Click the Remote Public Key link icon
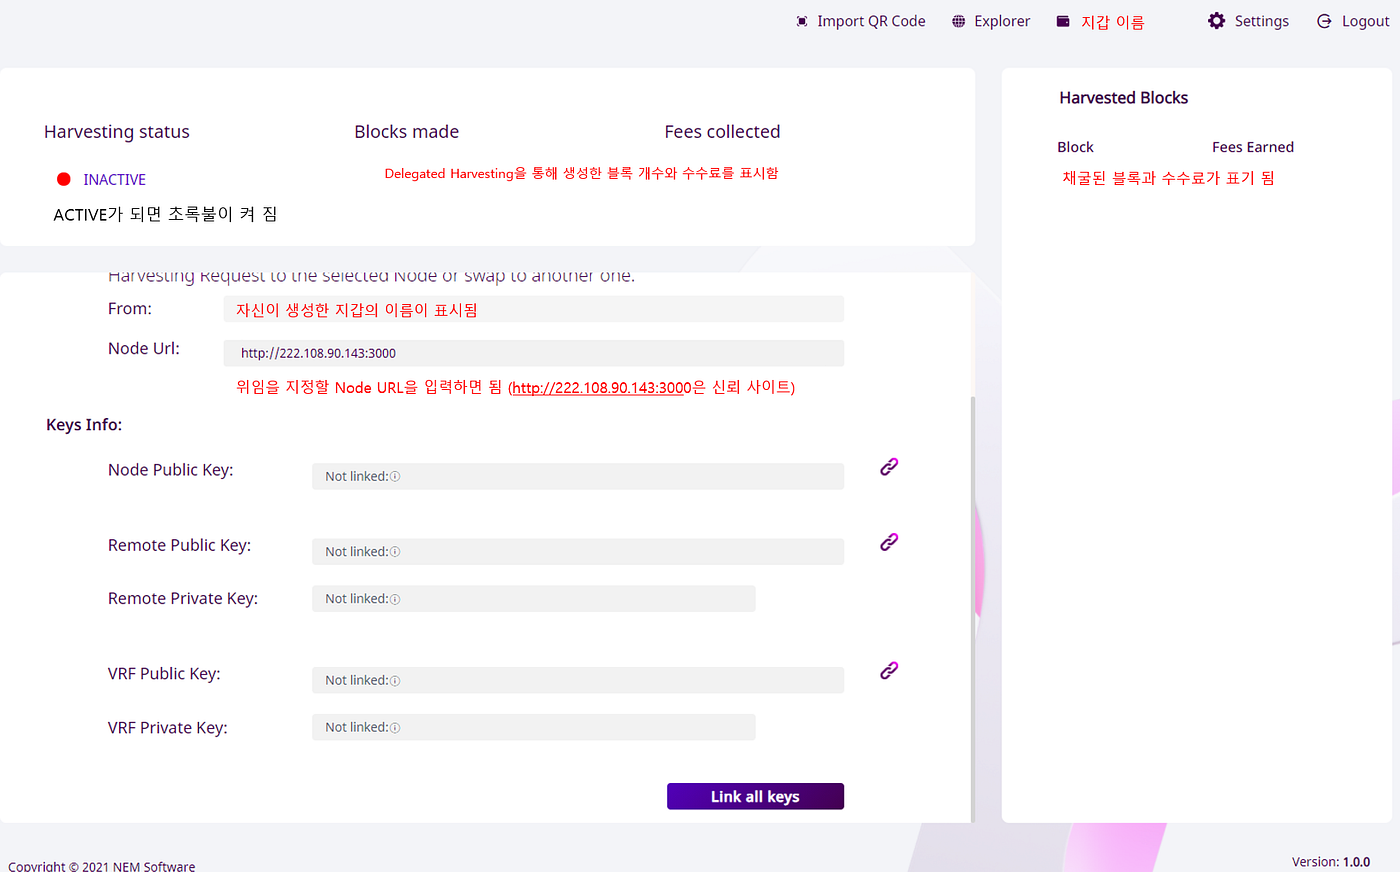Image resolution: width=1400 pixels, height=872 pixels. (889, 542)
